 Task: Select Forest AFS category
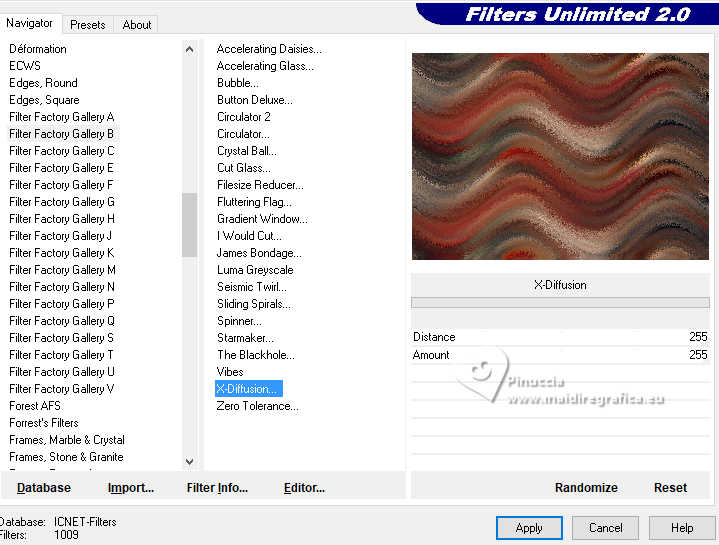click(35, 406)
